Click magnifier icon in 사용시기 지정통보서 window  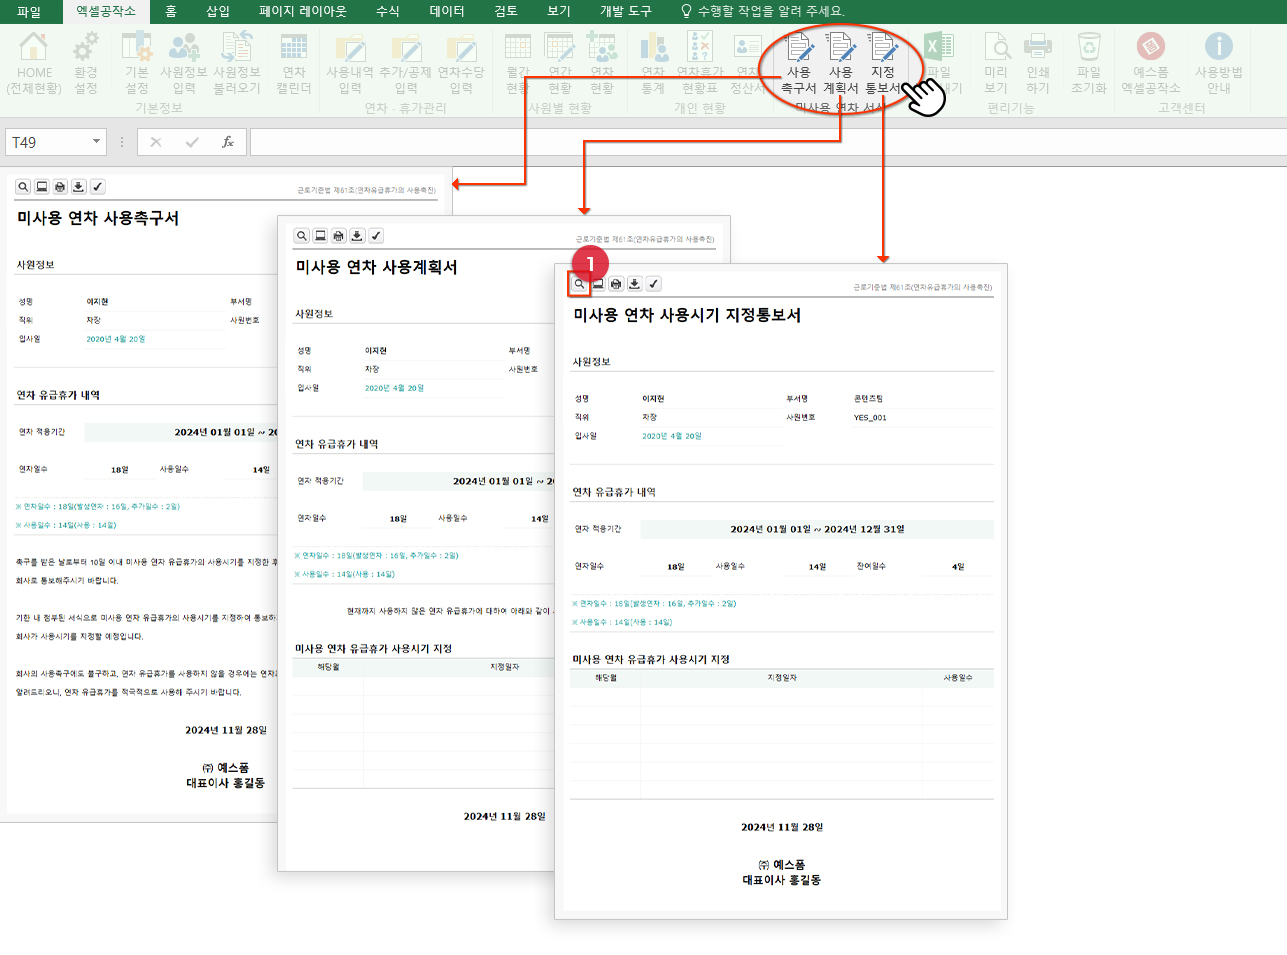pos(579,284)
